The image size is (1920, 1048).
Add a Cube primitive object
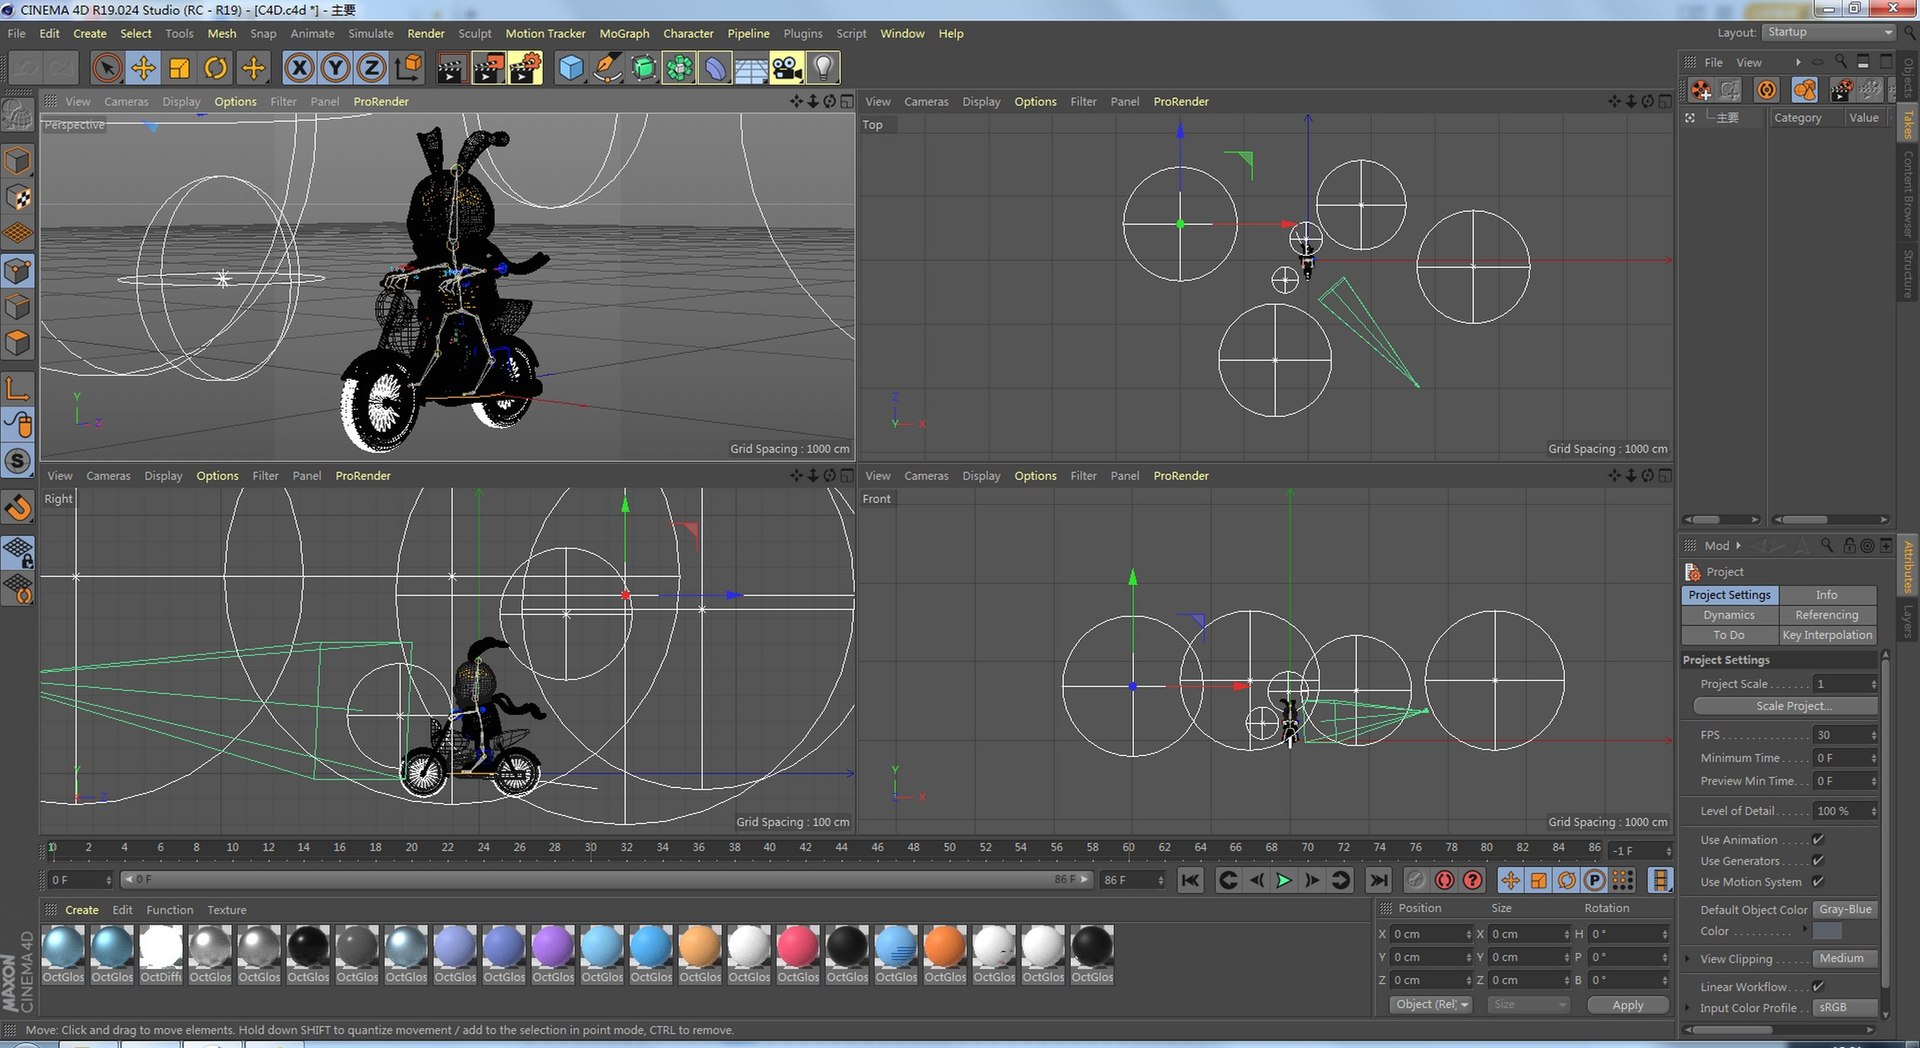pyautogui.click(x=571, y=68)
